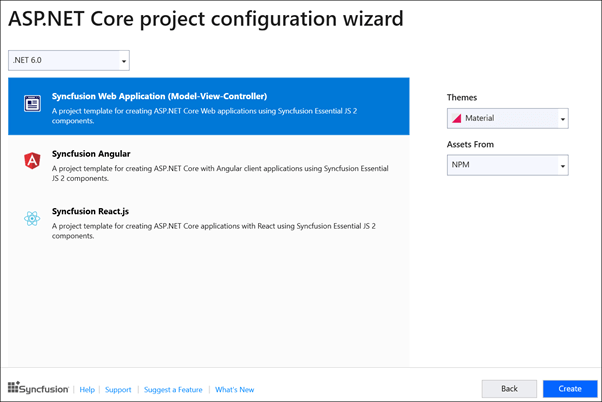Viewport: 602px width, 402px height.
Task: Open the Support link
Action: (x=118, y=389)
